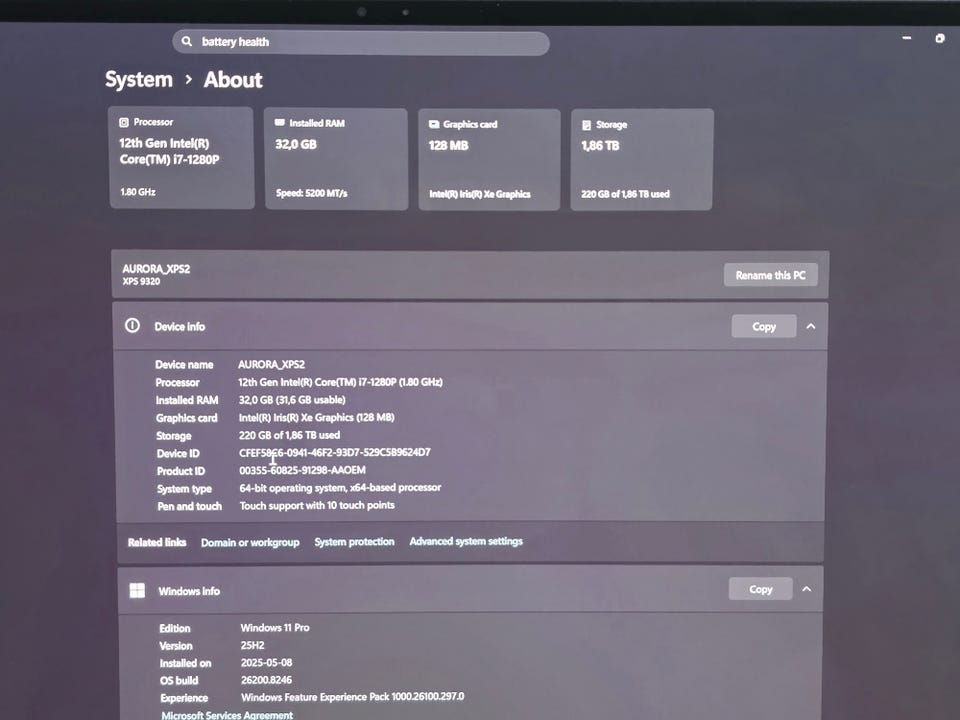Click the Rename this PC button
This screenshot has height=720, width=960.
coord(771,276)
